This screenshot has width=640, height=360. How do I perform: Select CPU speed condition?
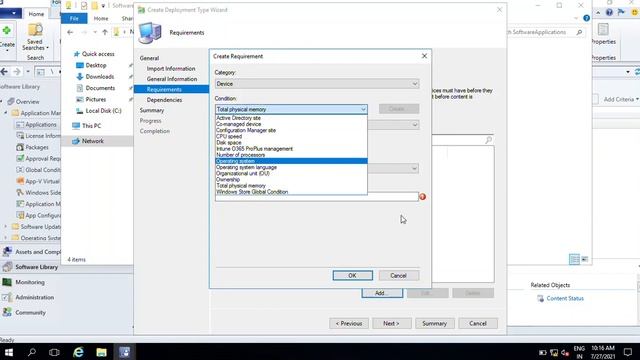229,136
